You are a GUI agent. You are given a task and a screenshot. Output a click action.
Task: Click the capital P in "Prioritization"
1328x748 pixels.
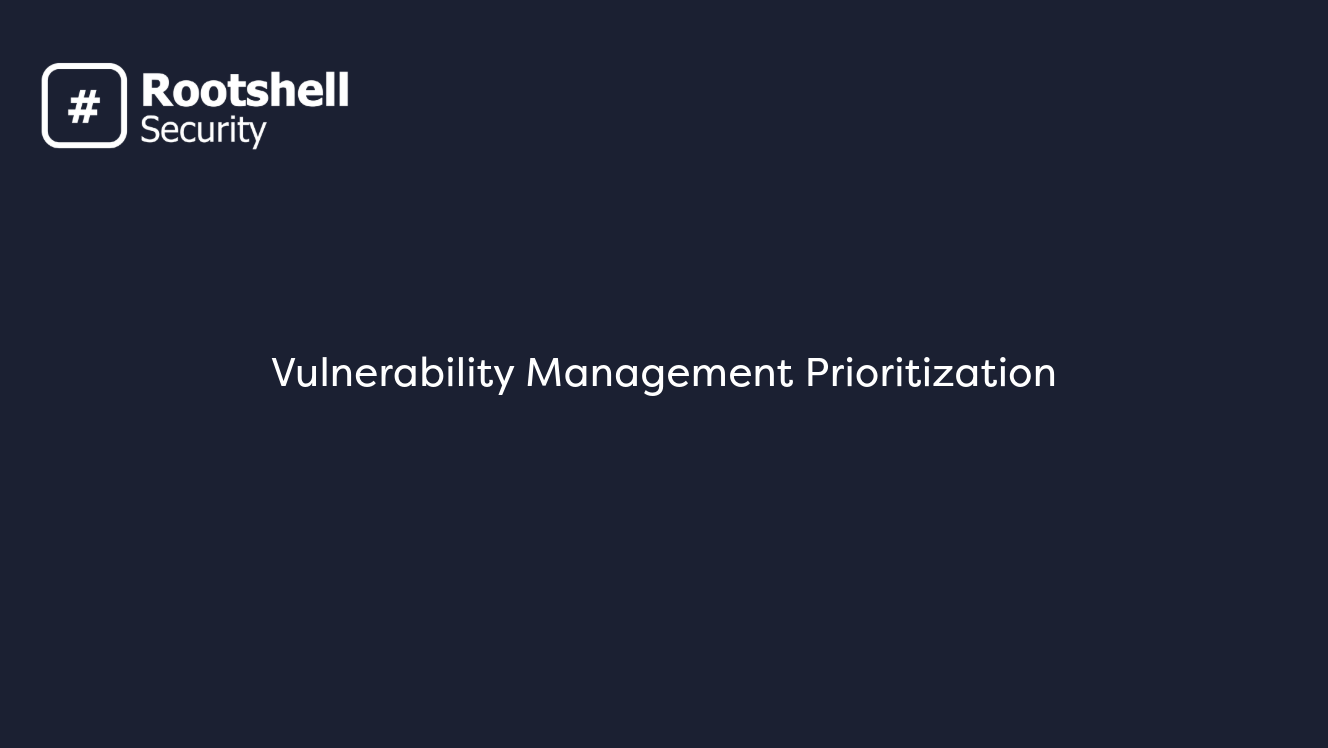[815, 373]
